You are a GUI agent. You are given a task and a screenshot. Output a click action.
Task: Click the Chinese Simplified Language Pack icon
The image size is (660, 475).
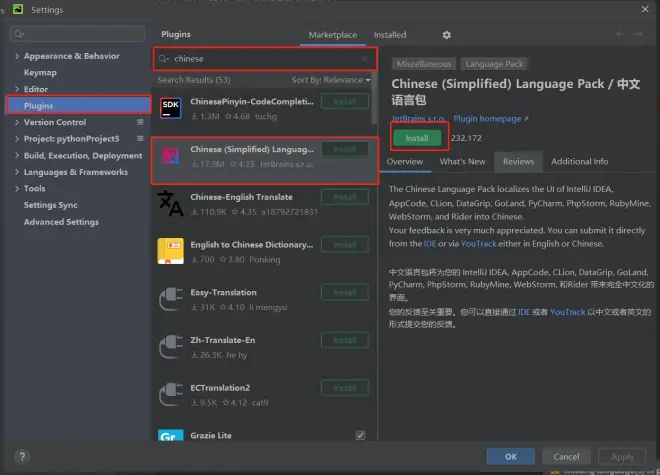[x=170, y=156]
